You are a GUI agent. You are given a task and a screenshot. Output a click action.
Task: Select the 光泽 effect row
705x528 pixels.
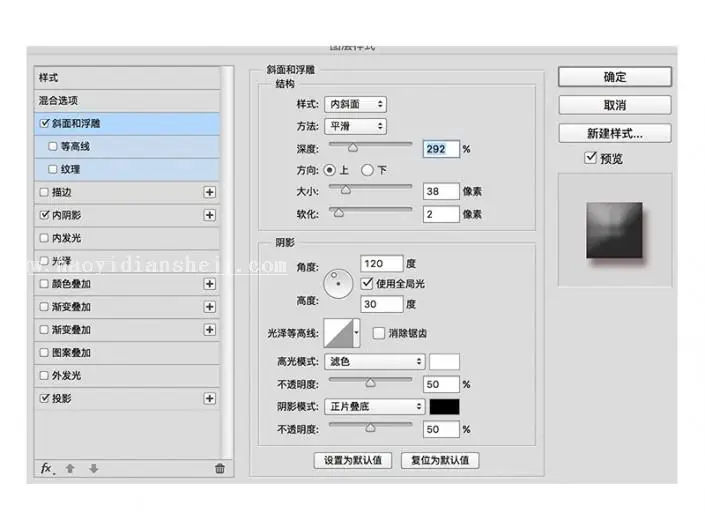click(127, 261)
